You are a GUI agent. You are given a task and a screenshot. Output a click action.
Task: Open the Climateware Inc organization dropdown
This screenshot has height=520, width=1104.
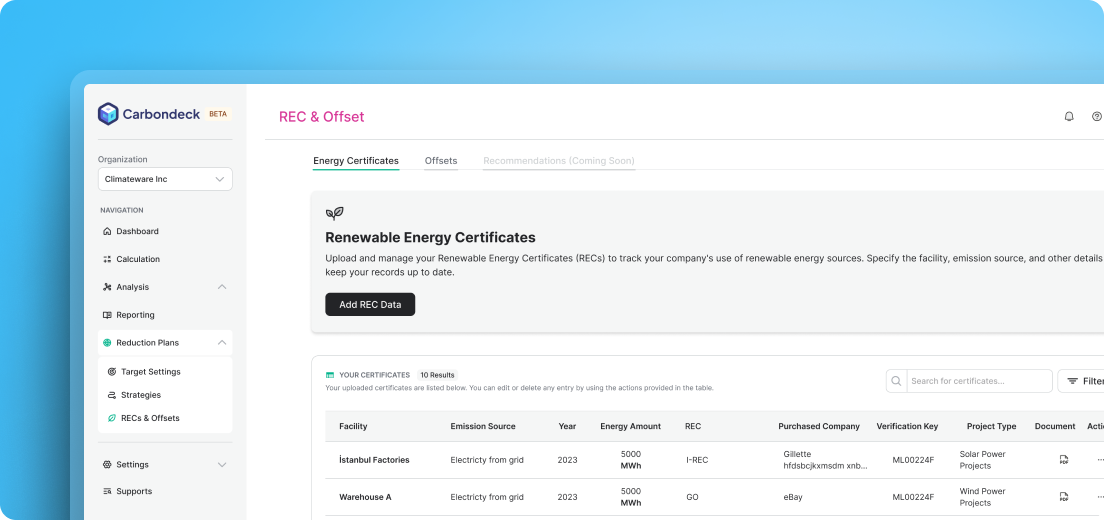coord(165,179)
